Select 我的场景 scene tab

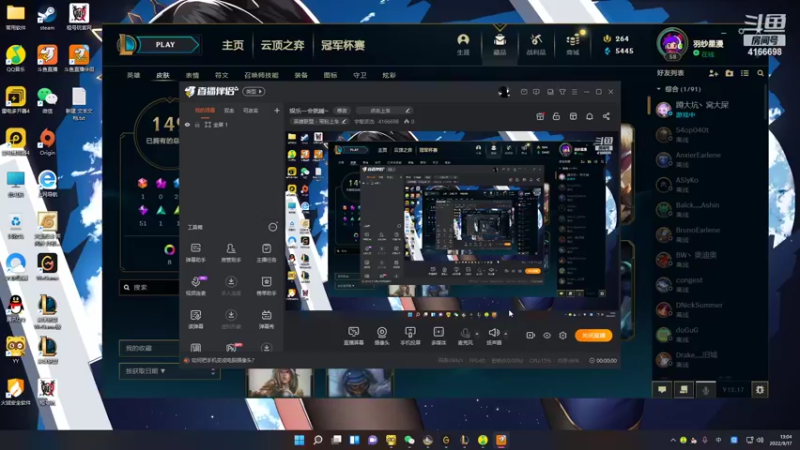(205, 110)
